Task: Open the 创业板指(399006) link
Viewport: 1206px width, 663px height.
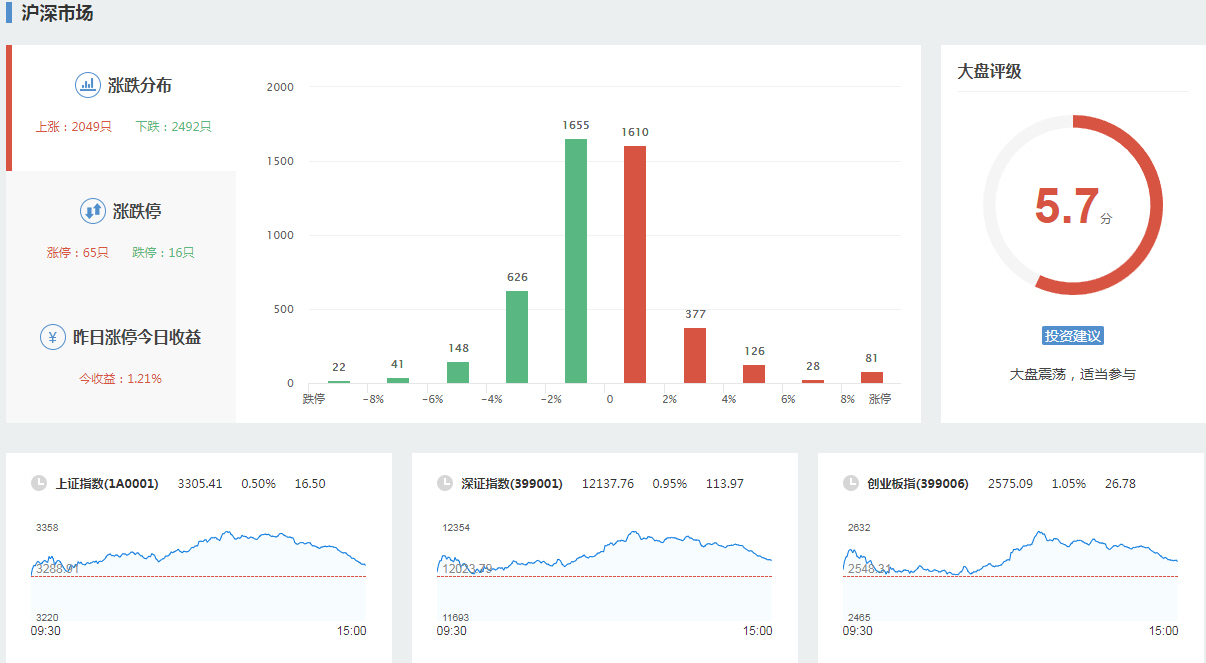Action: (x=918, y=484)
